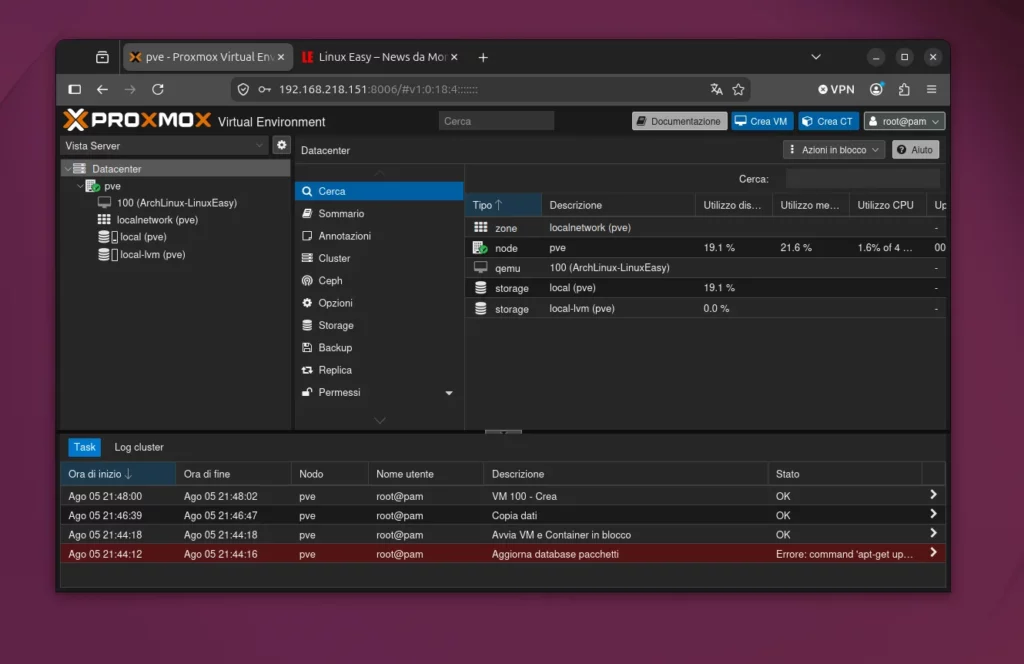Close the Linux Easy tab
Screen dimensions: 1024x664
pyautogui.click(x=455, y=57)
